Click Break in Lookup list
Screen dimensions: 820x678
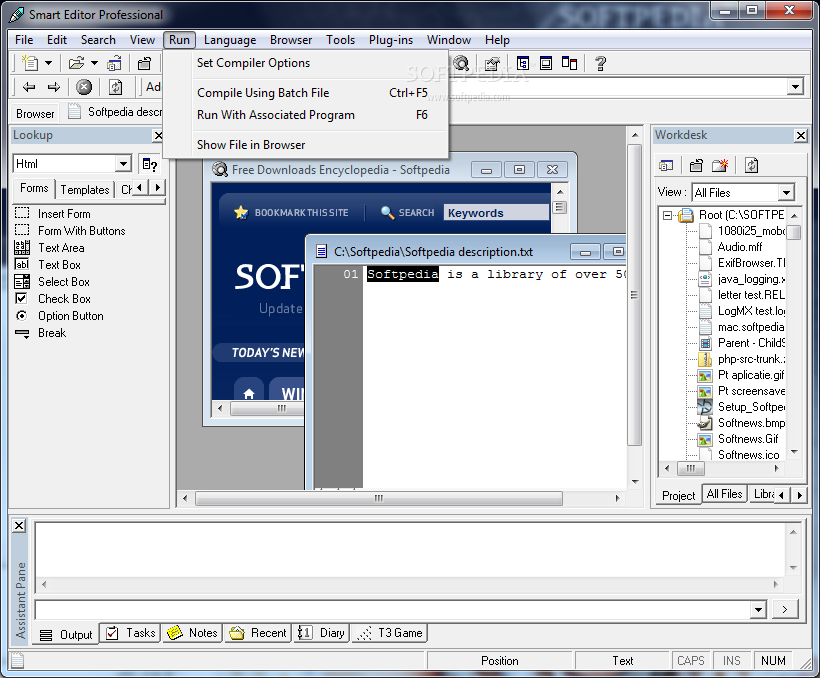[x=40, y=333]
